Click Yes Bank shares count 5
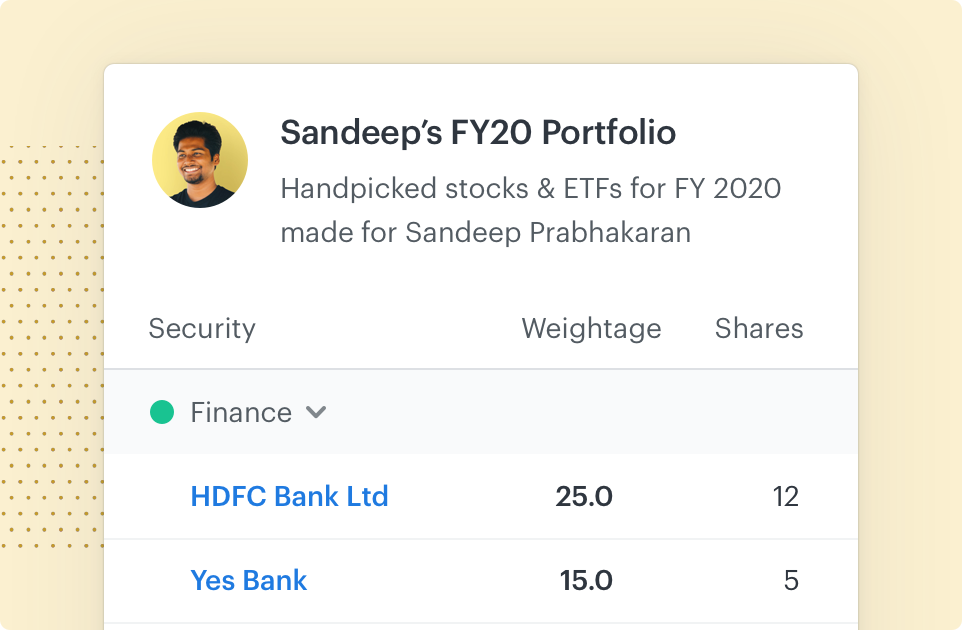The height and width of the screenshot is (630, 962). pos(791,580)
